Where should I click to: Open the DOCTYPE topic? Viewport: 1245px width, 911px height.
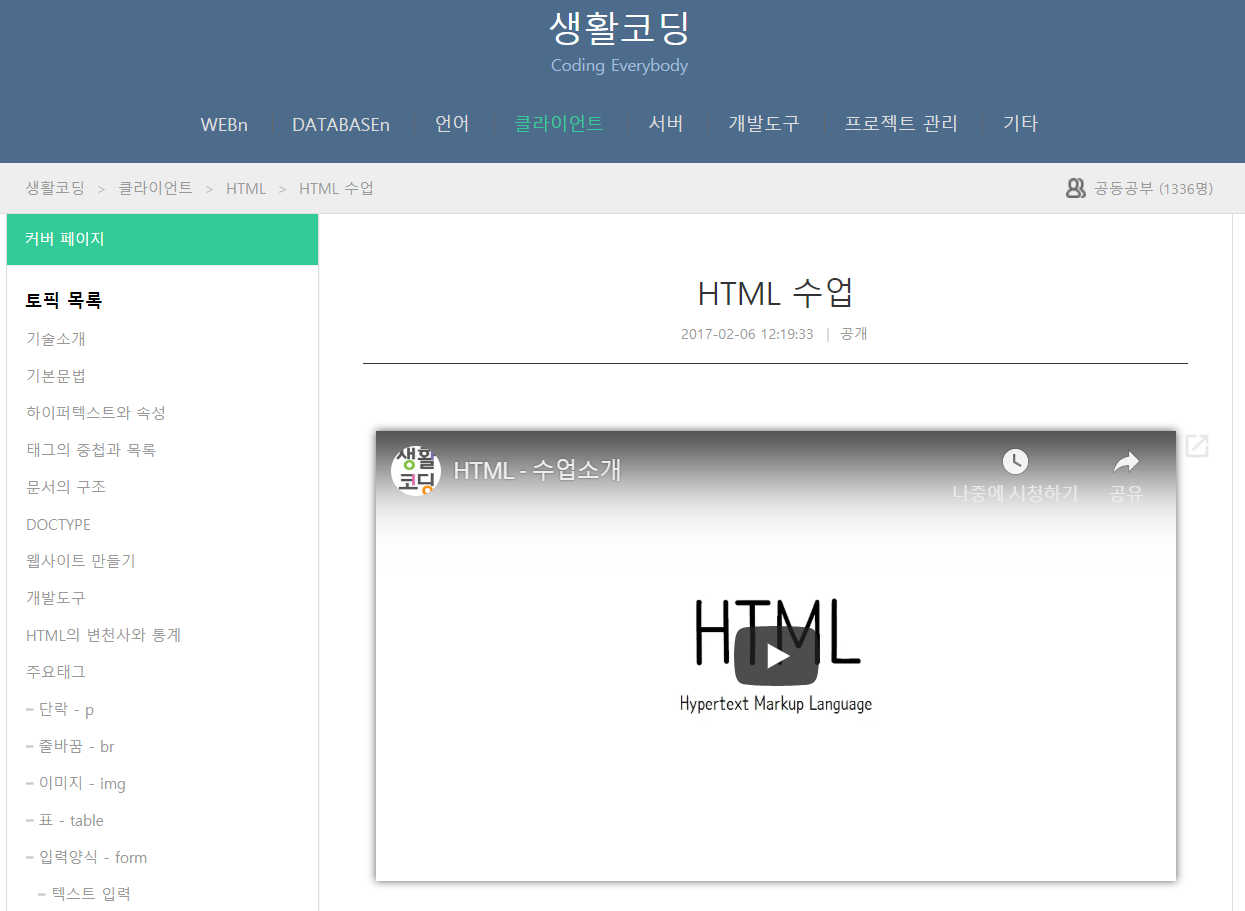(58, 524)
